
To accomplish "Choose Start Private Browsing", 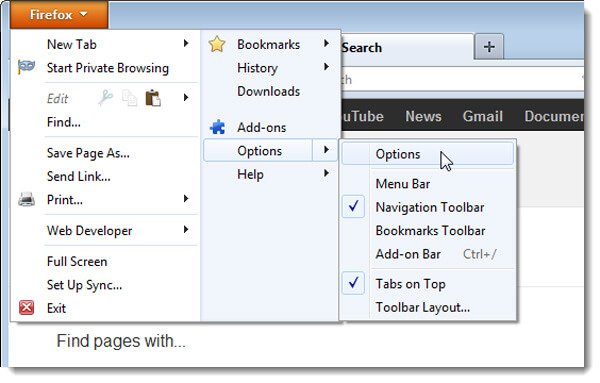I will pyautogui.click(x=108, y=68).
